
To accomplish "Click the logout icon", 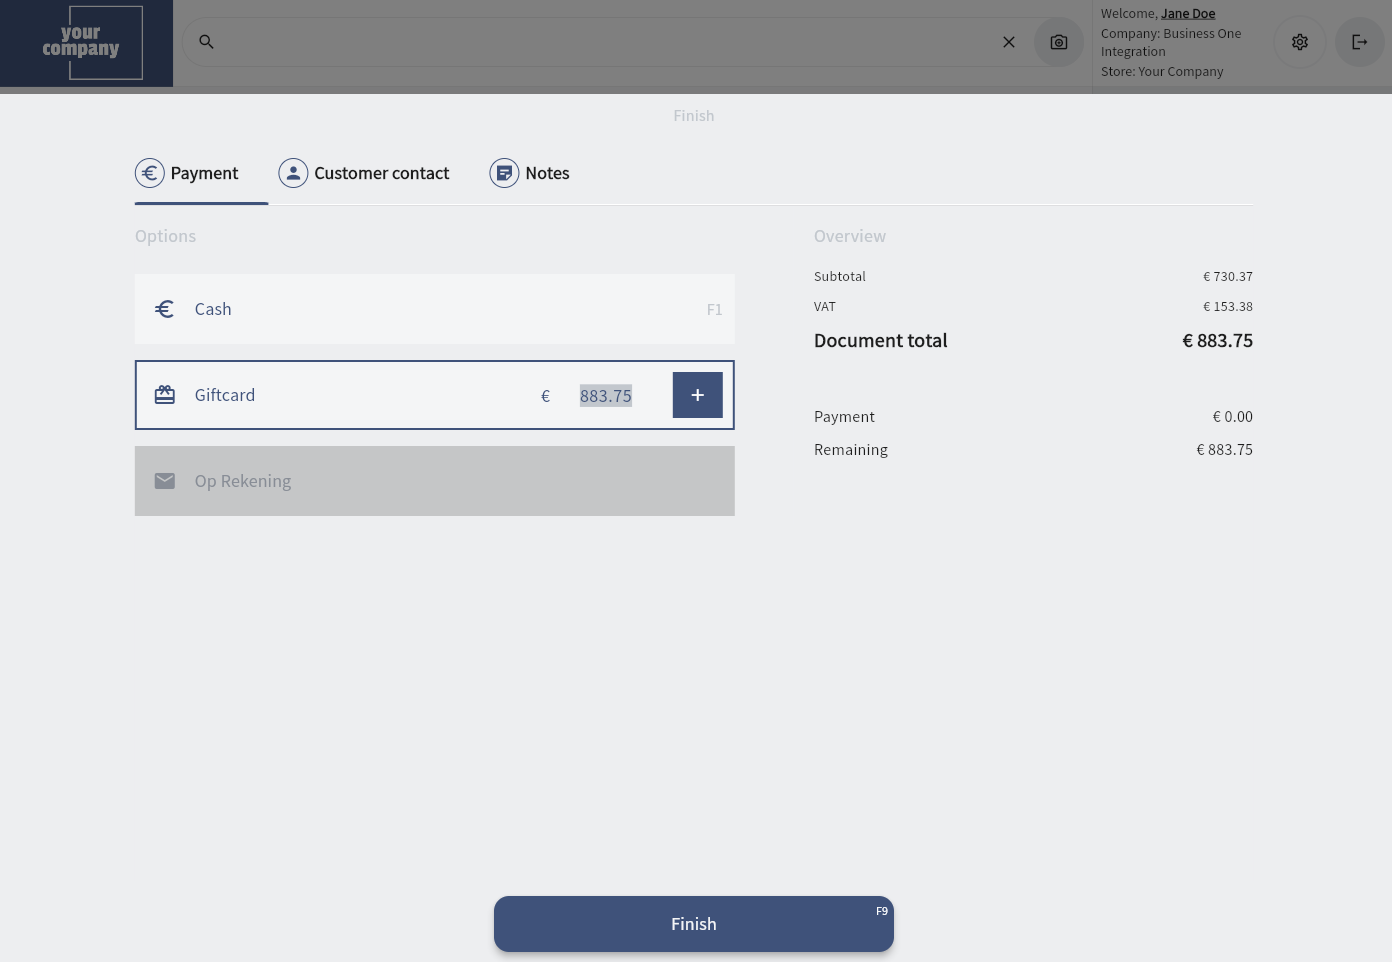I will (1360, 42).
